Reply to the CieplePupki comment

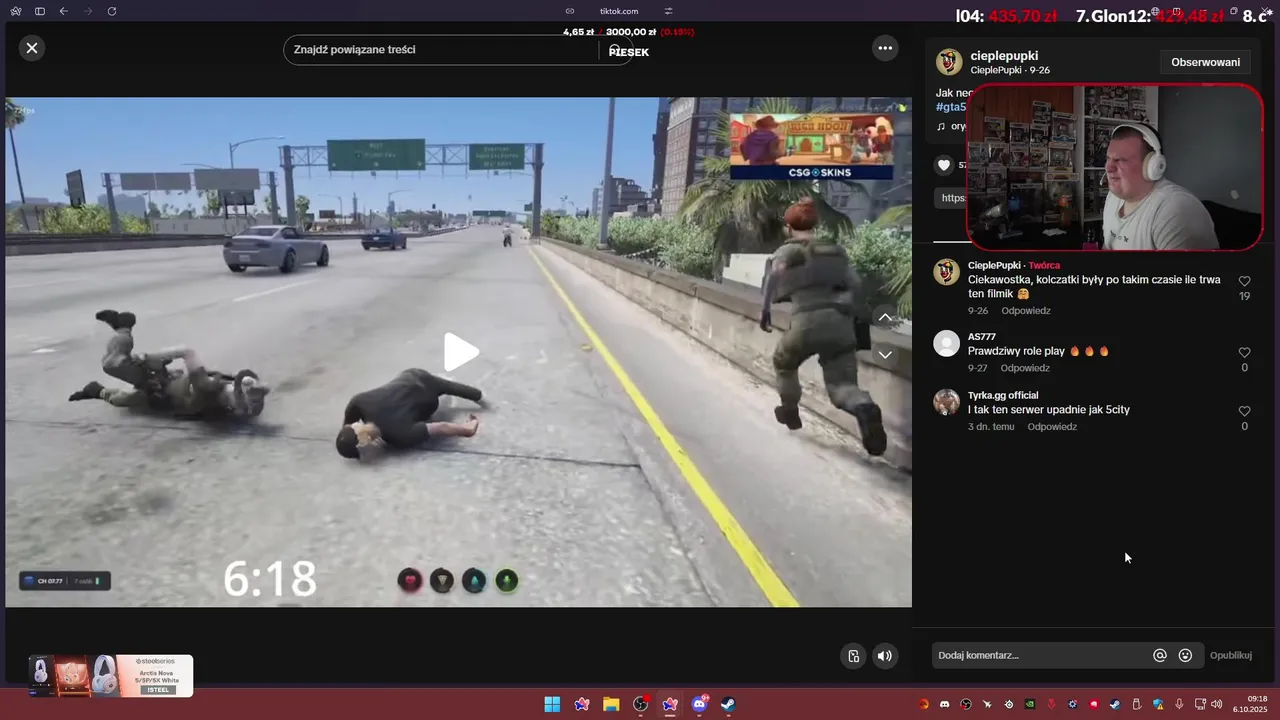1025,311
